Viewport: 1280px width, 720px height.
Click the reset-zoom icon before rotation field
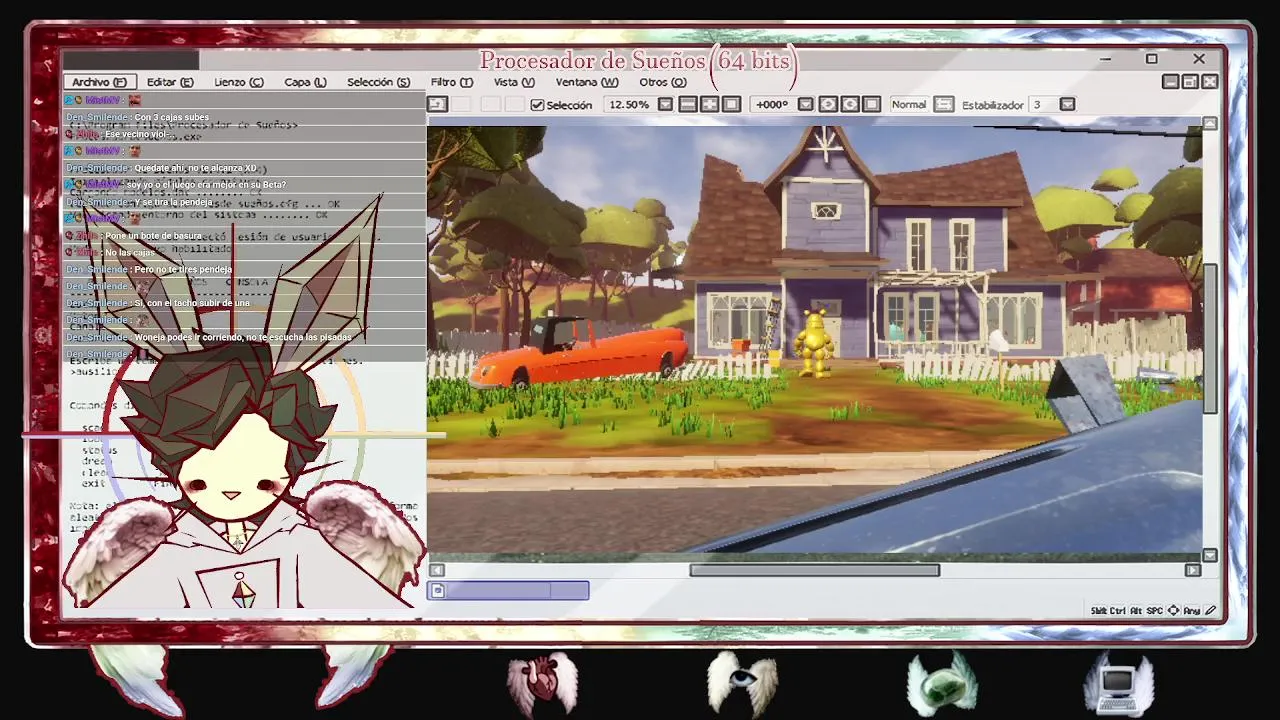click(x=731, y=104)
